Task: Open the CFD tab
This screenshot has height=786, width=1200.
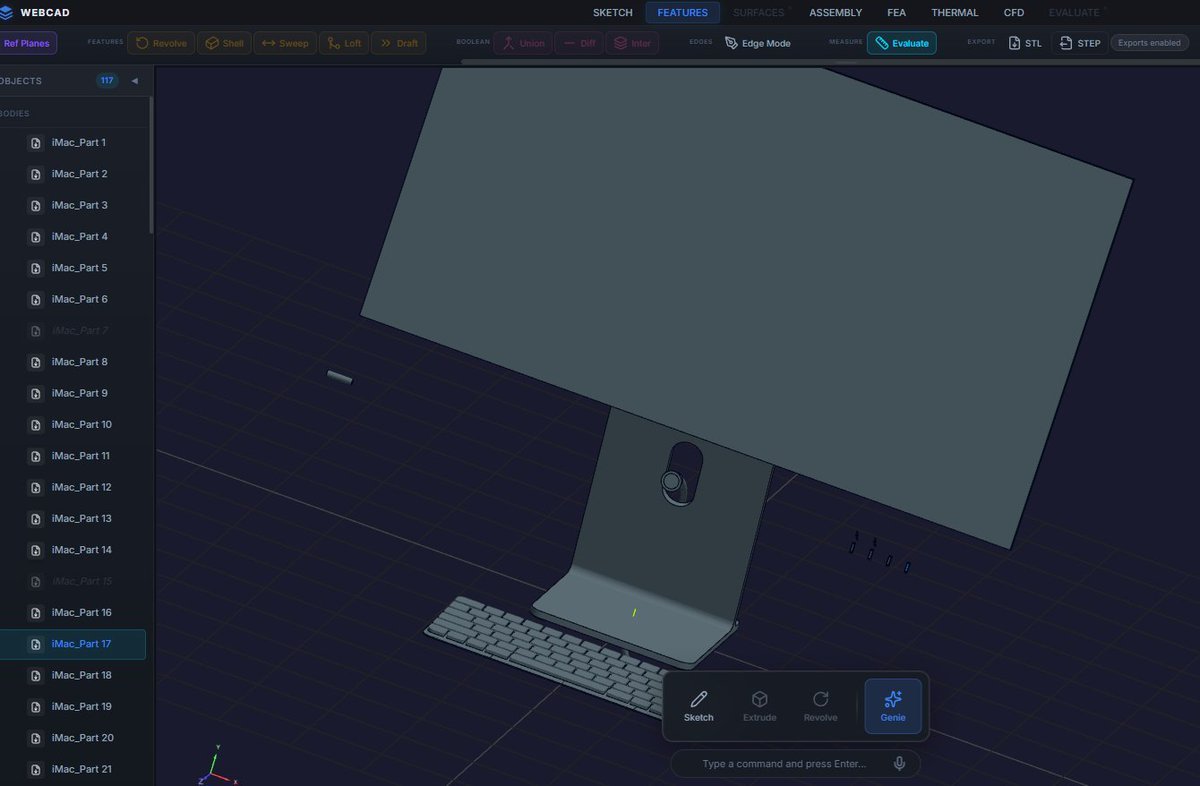Action: tap(1014, 13)
